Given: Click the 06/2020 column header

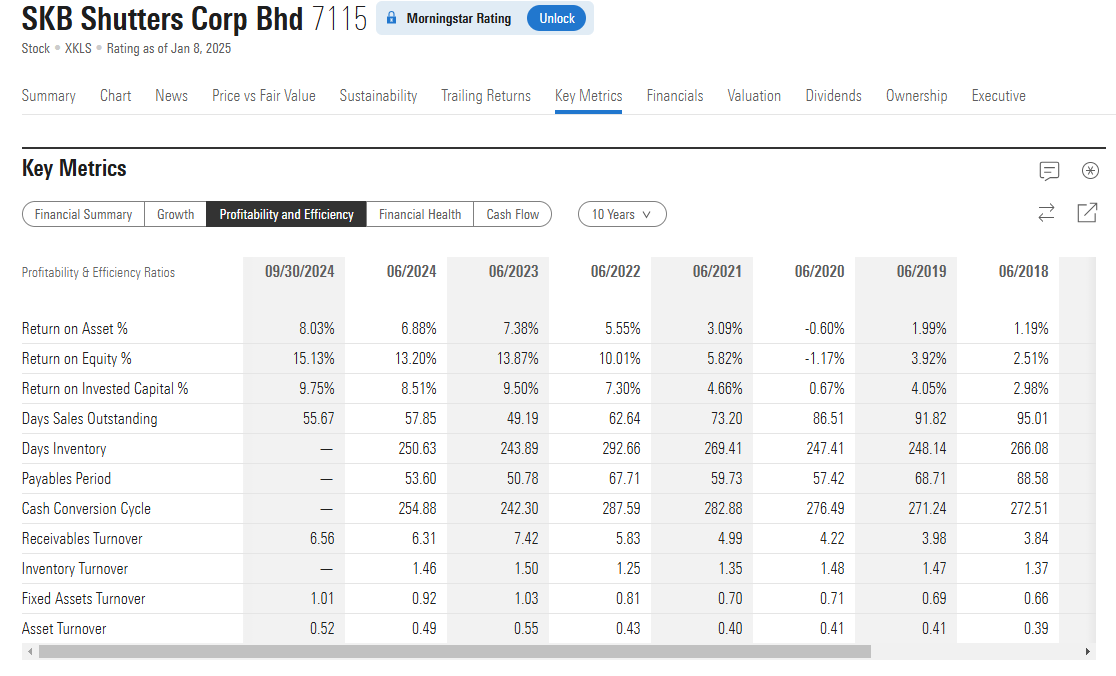Looking at the screenshot, I should point(819,272).
